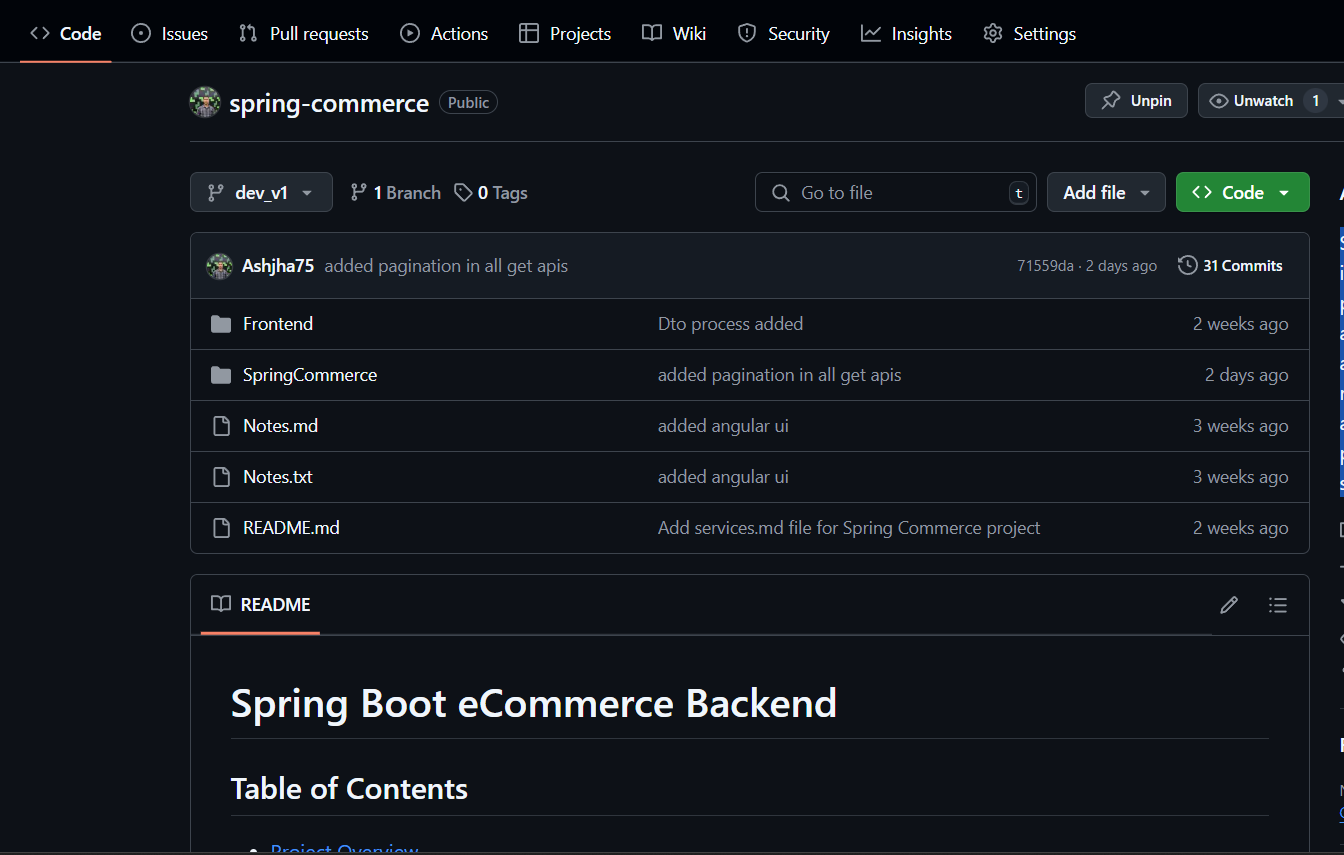Open the SpringCommerce row's pagination commit message
Viewport: 1344px width, 855px height.
[779, 375]
